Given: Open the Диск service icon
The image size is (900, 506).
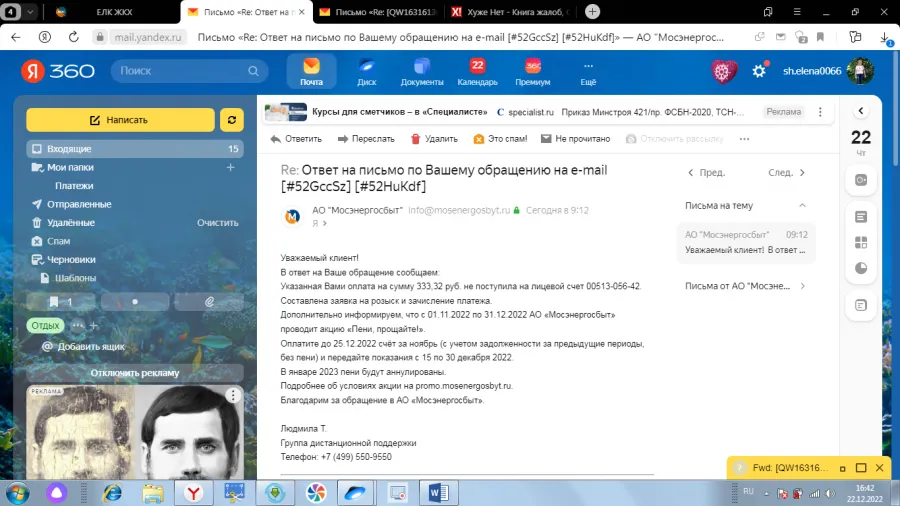Looking at the screenshot, I should point(366,72).
